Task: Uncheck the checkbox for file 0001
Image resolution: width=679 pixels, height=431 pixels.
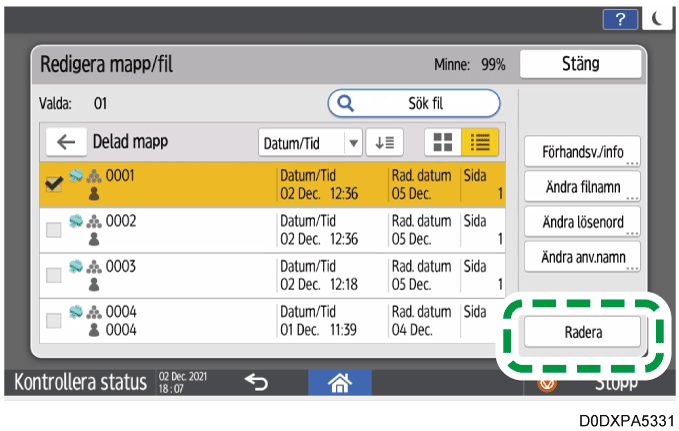Action: click(54, 185)
